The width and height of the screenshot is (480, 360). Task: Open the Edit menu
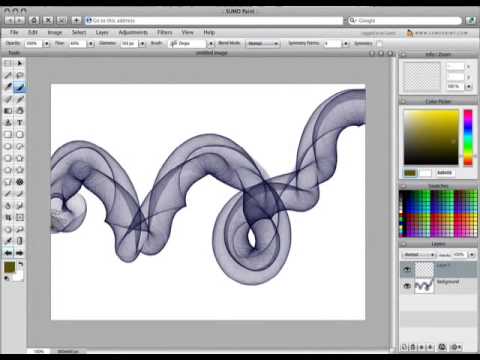[33, 32]
